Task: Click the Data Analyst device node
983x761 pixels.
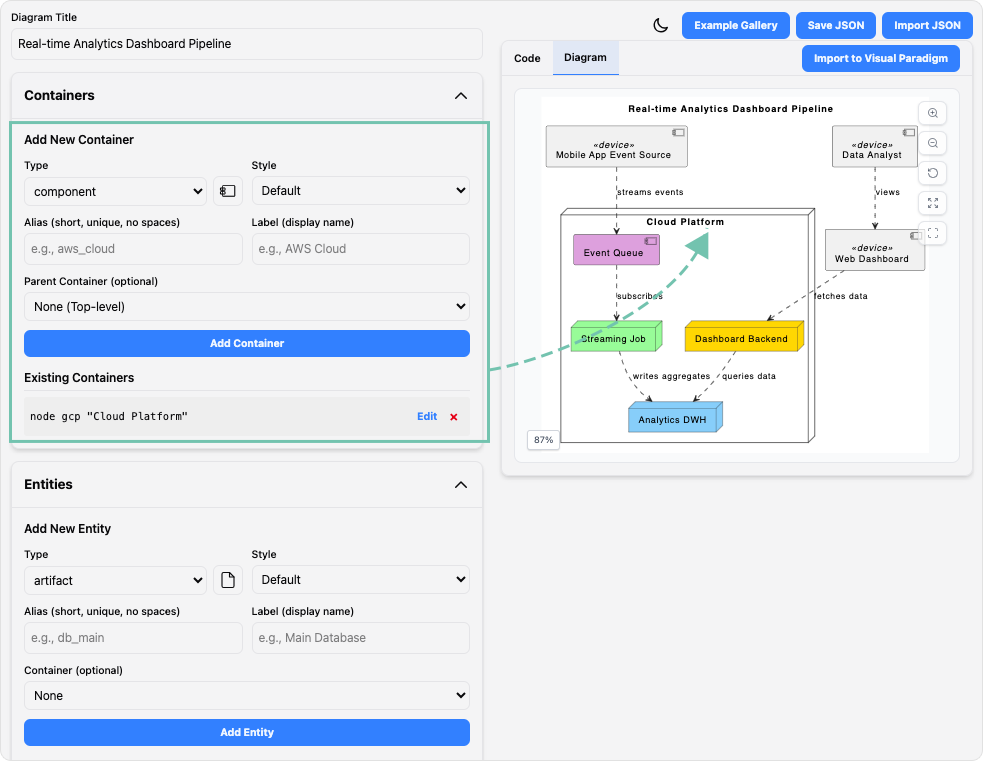Action: click(875, 147)
